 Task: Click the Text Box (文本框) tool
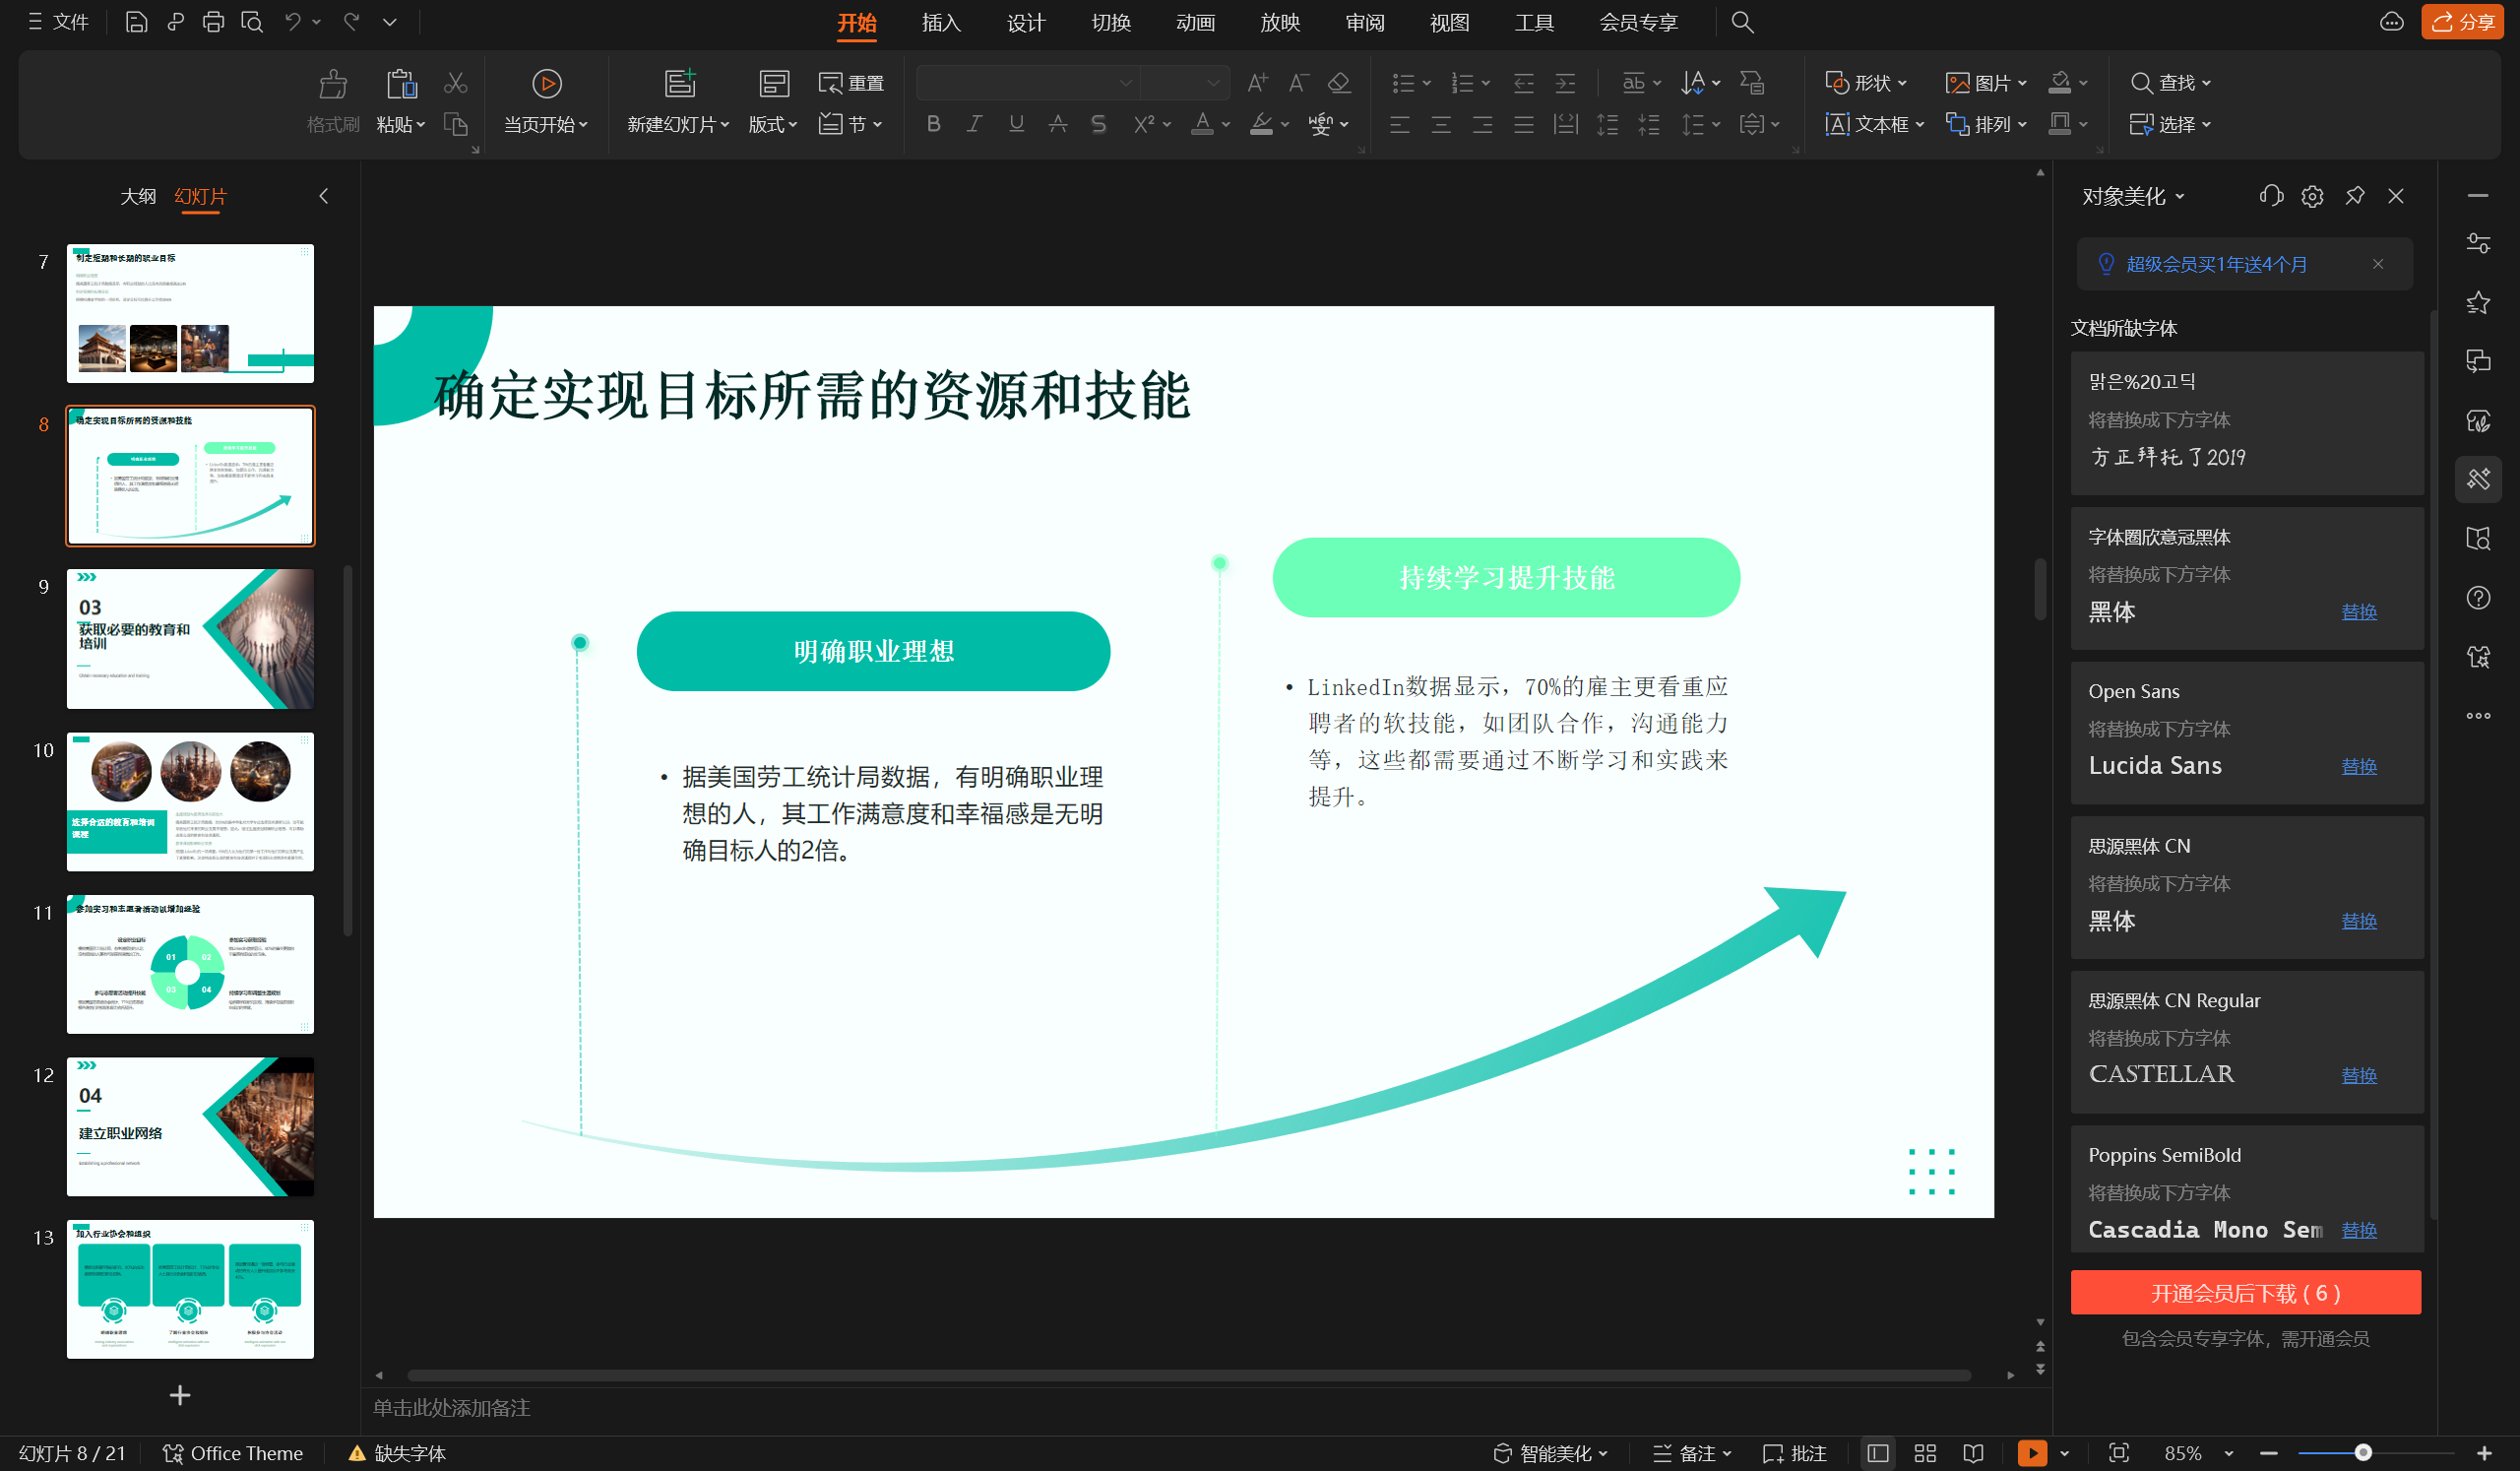coord(1874,124)
